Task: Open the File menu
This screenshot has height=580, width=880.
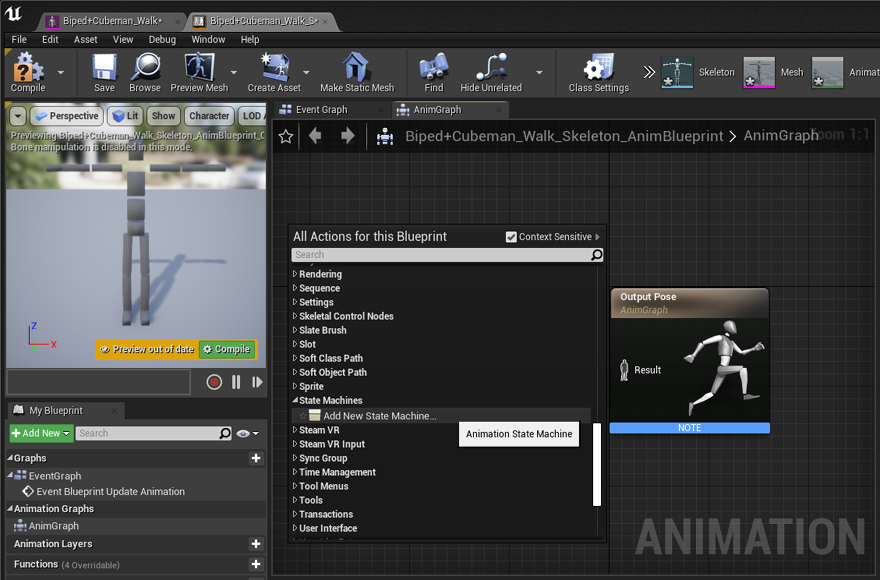Action: pyautogui.click(x=19, y=39)
